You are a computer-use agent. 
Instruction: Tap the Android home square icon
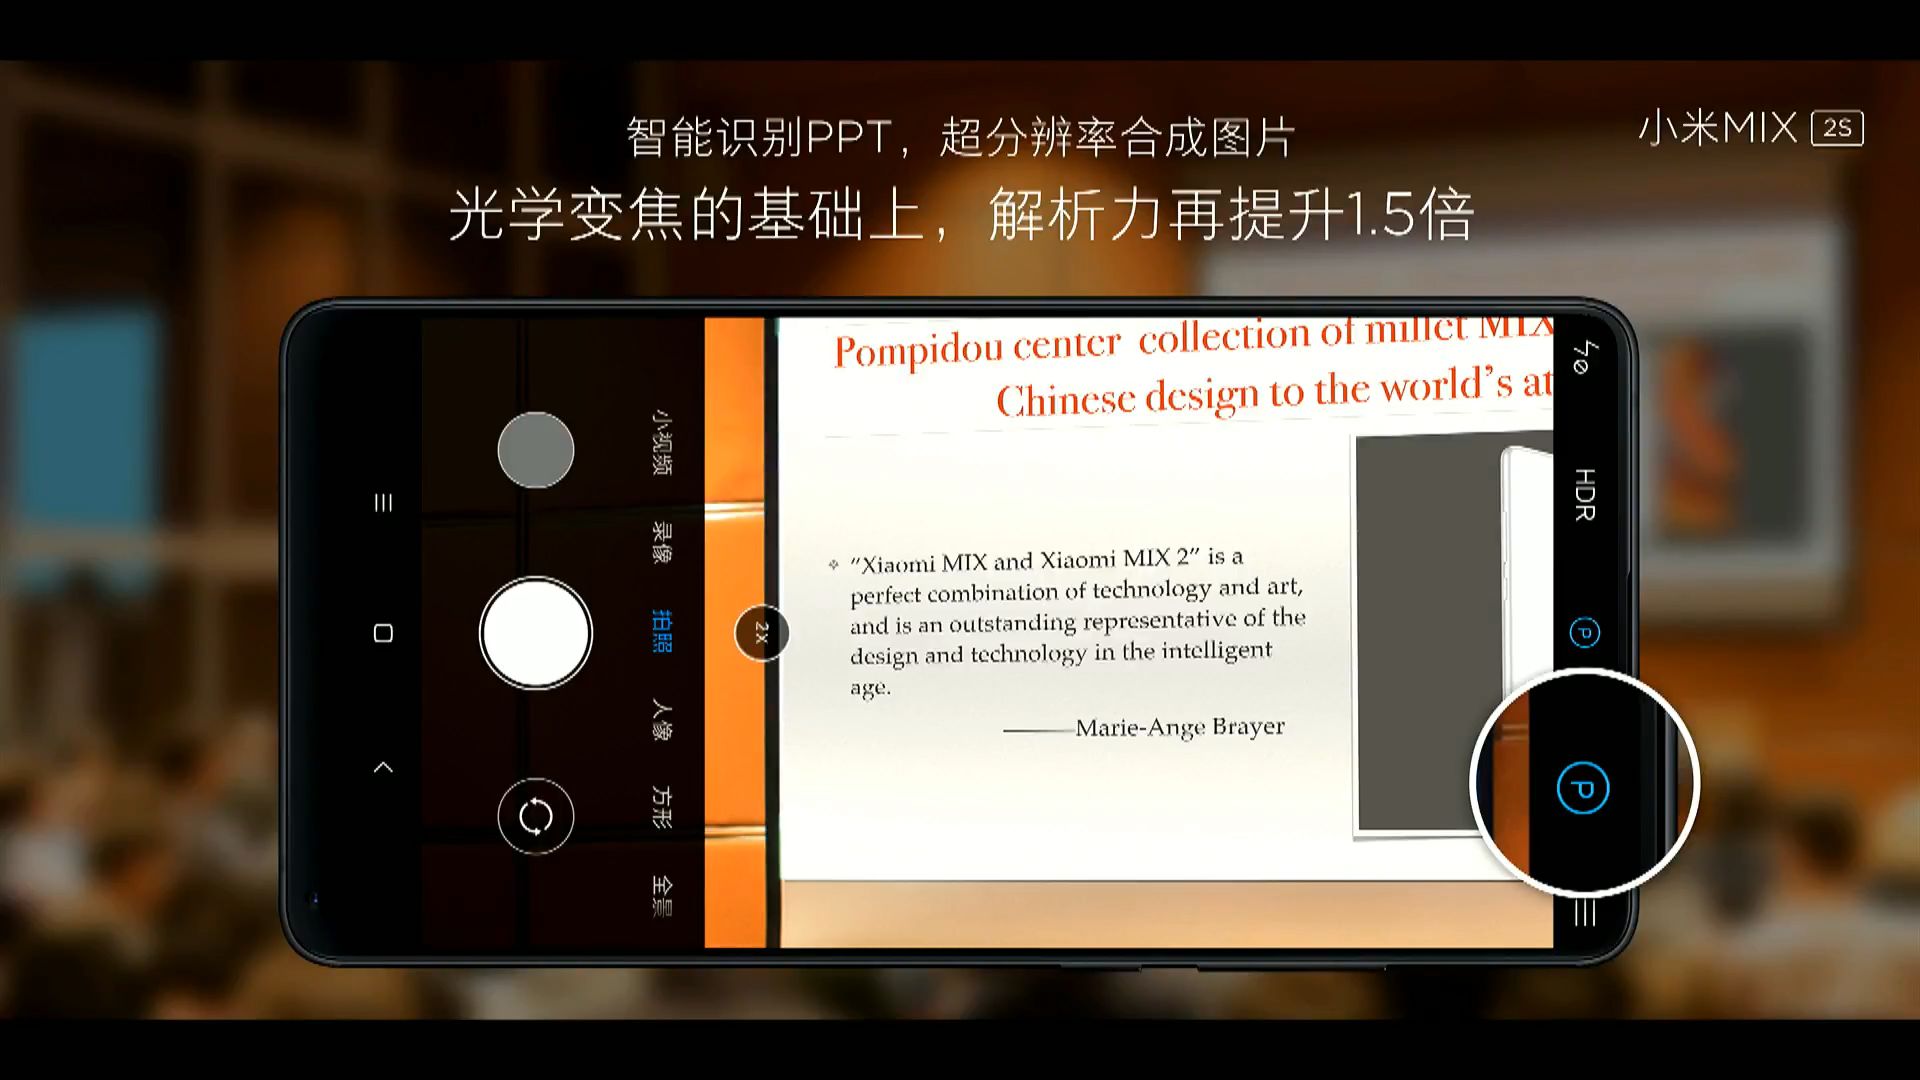pyautogui.click(x=383, y=633)
